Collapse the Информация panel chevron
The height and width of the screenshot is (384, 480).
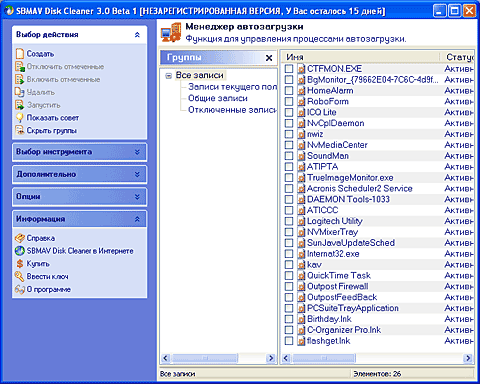(137, 219)
